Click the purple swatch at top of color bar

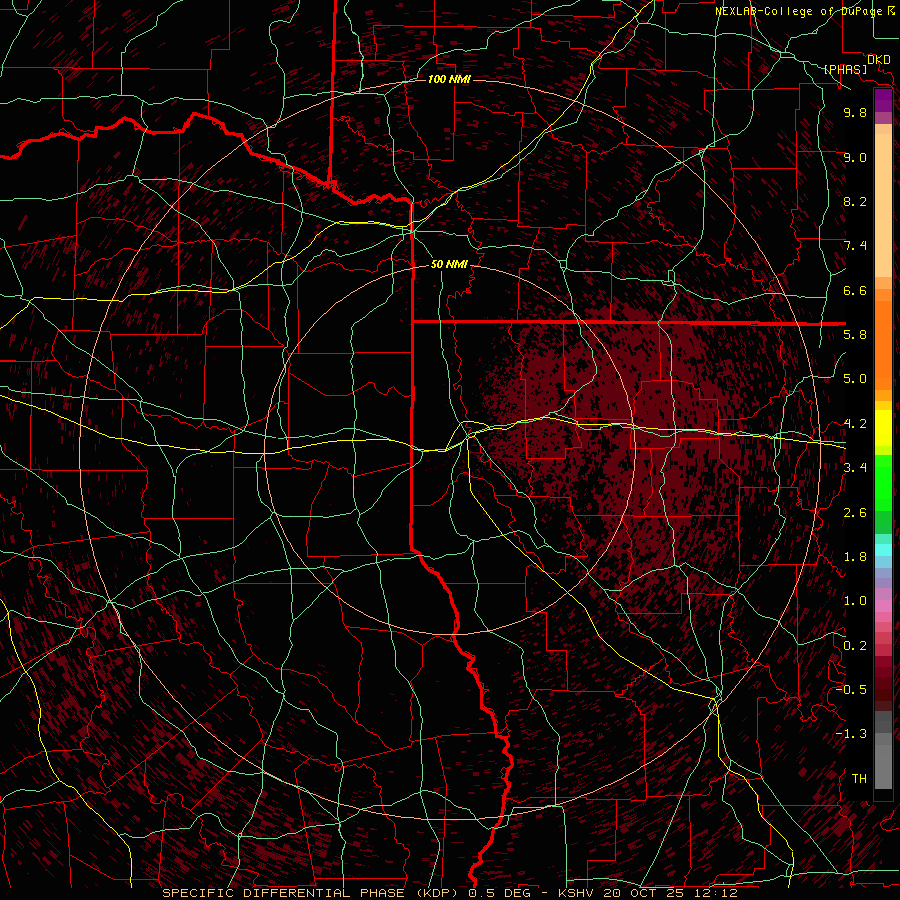pyautogui.click(x=883, y=100)
